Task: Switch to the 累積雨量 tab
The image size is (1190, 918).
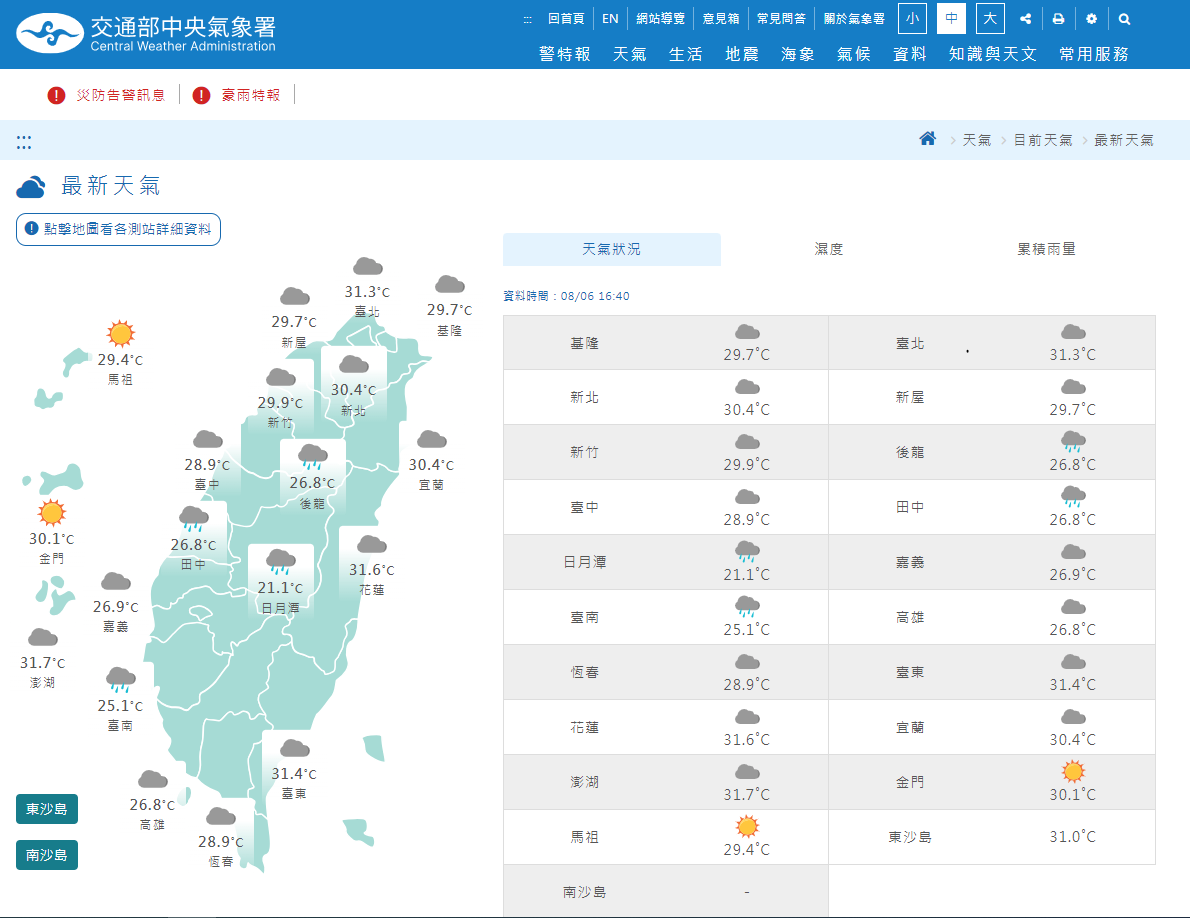Action: point(1048,249)
